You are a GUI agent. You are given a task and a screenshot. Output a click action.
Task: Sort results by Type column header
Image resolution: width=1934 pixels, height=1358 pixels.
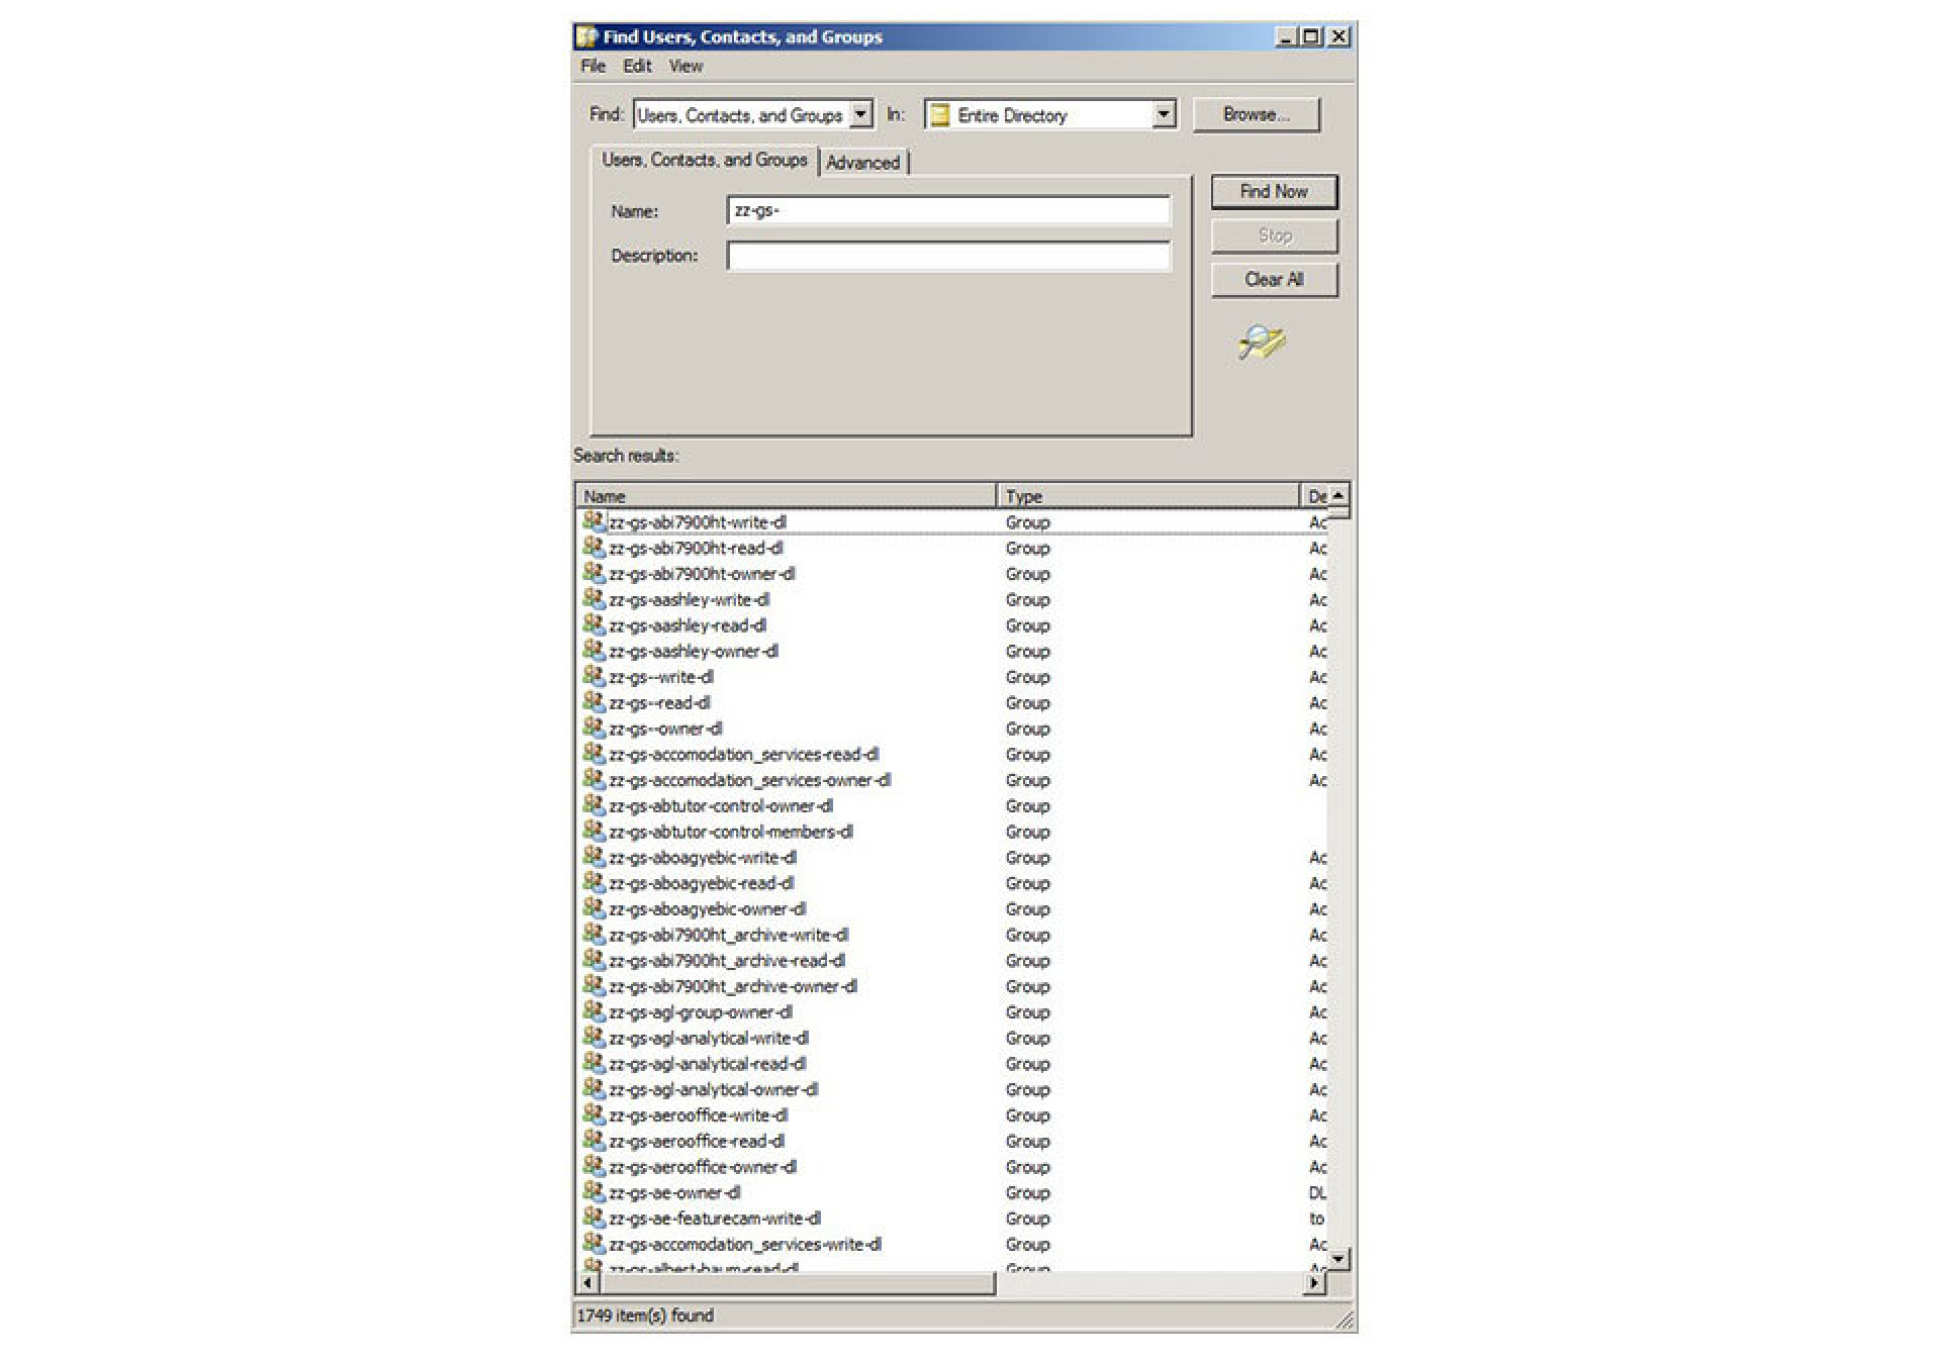1146,496
